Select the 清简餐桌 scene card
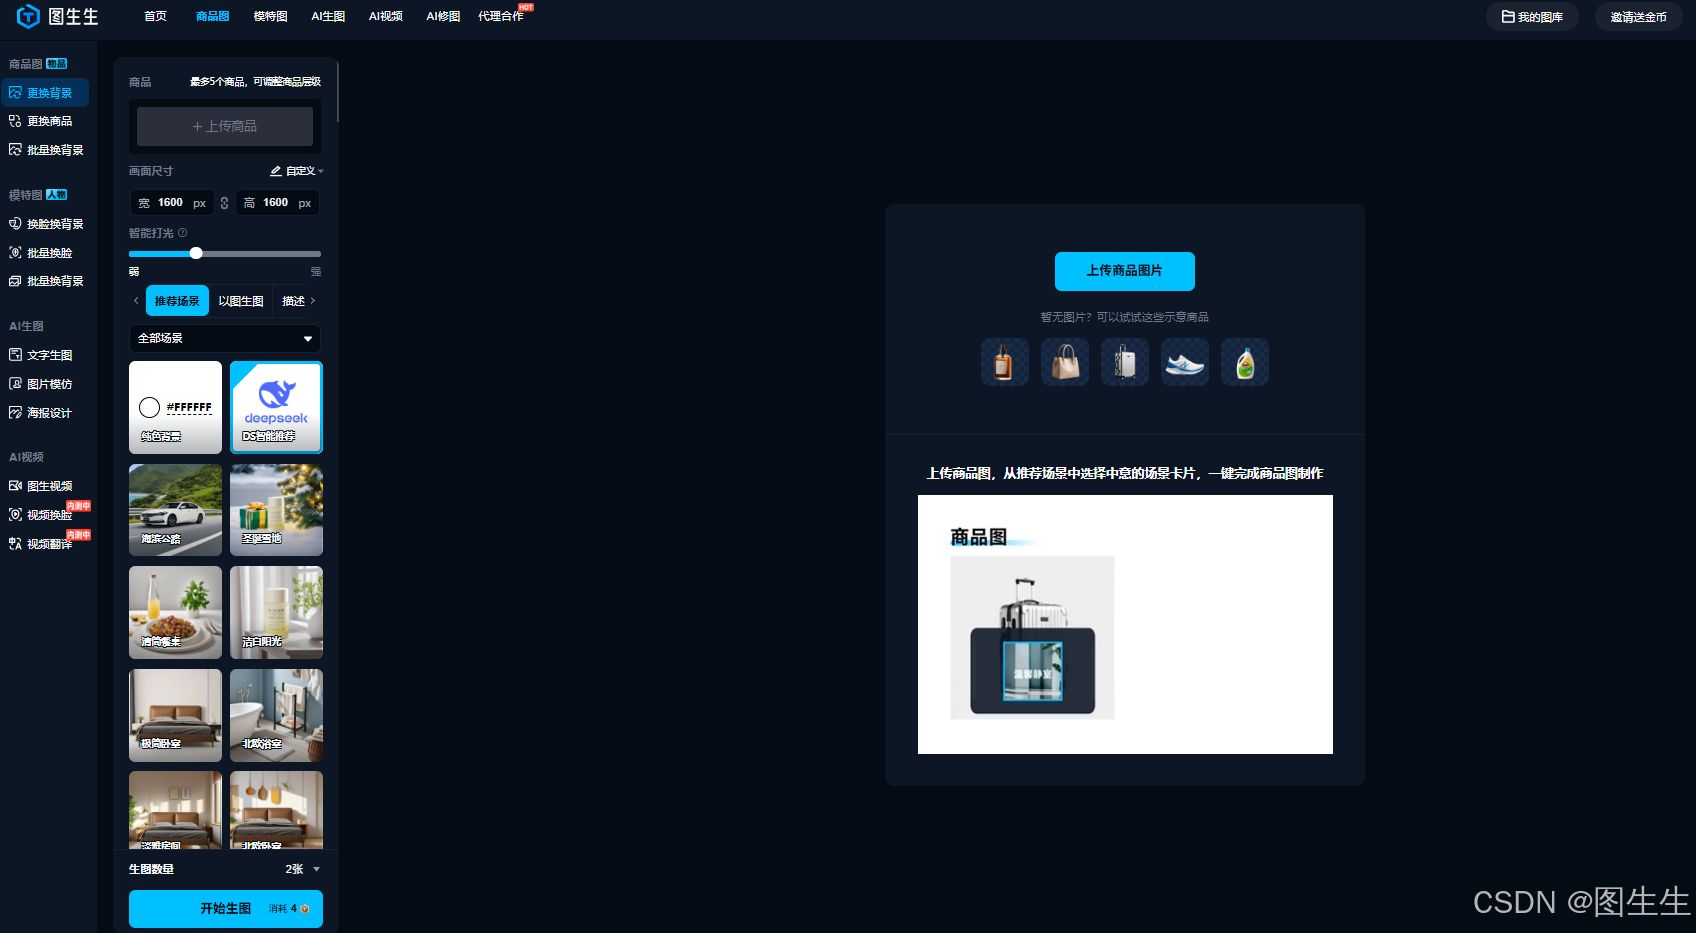Screen dimensions: 1696x933 click(175, 613)
